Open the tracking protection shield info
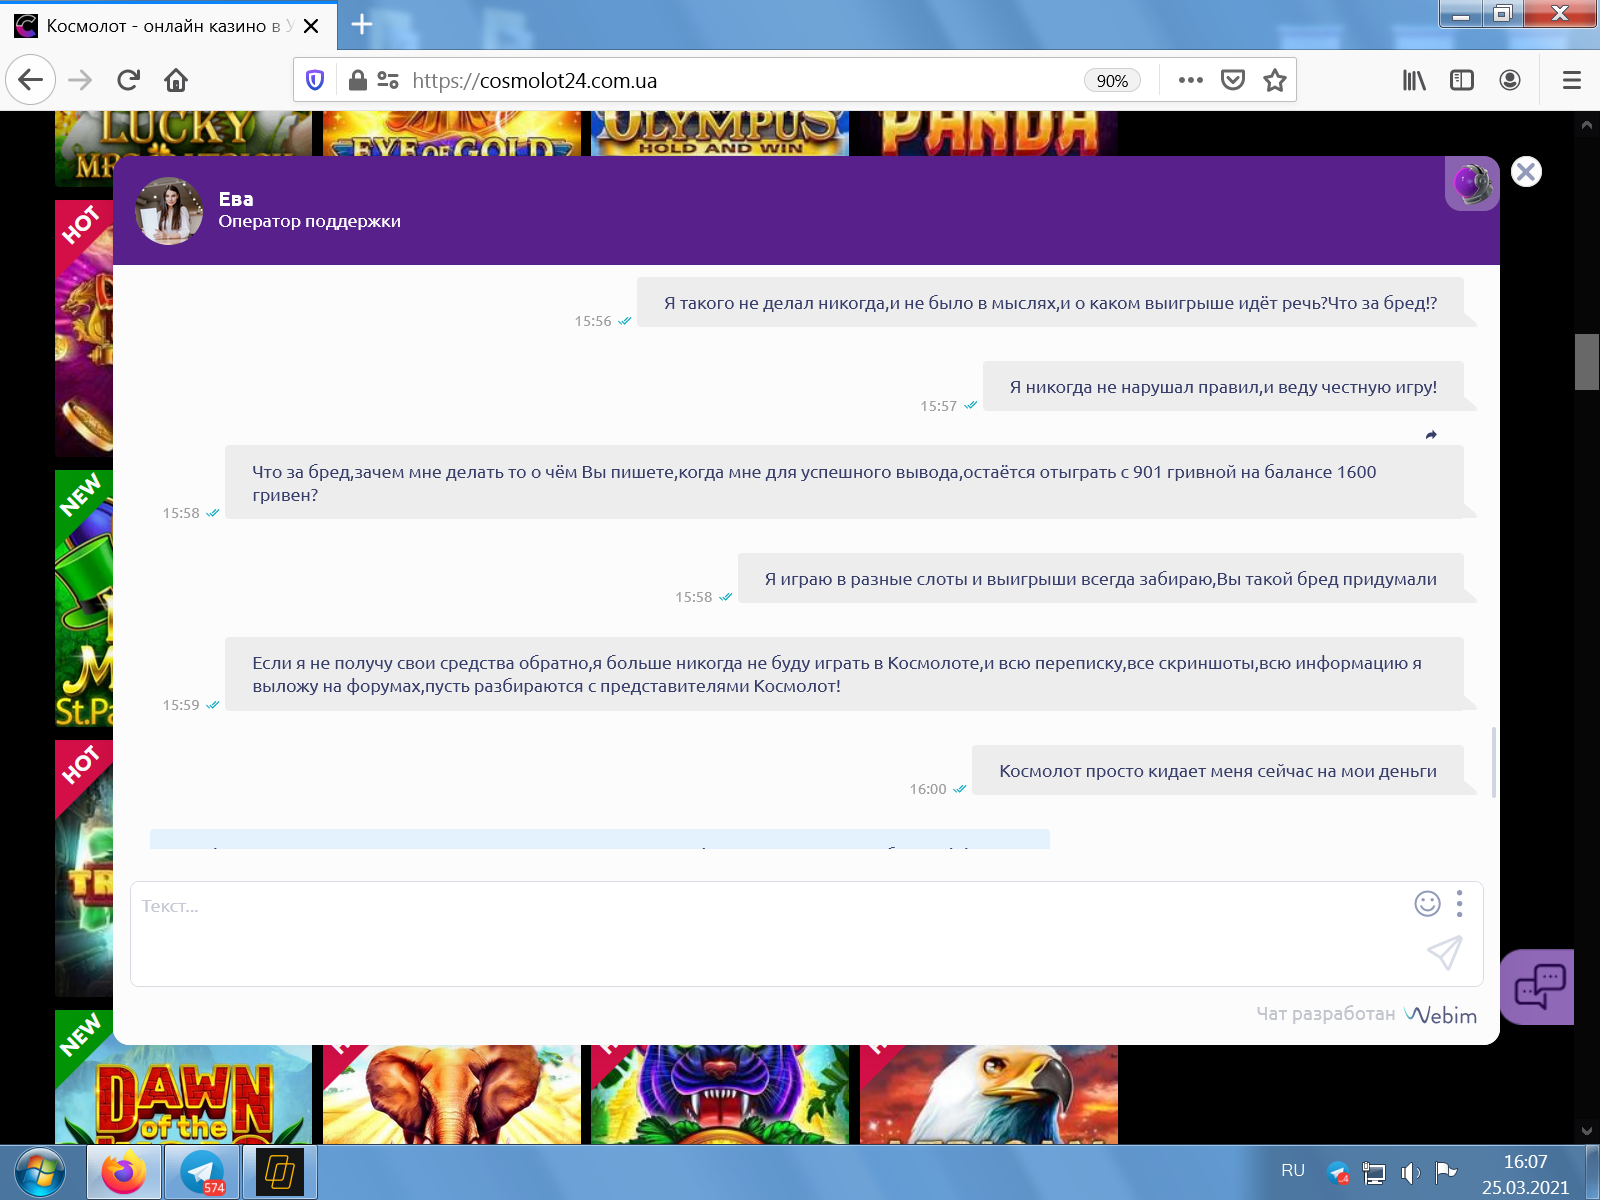The width and height of the screenshot is (1600, 1200). click(315, 80)
